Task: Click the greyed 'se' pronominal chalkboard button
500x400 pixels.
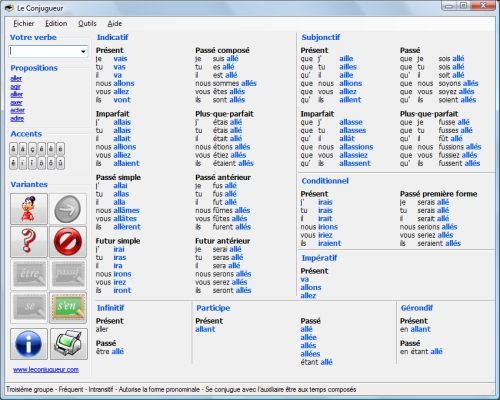Action: (29, 308)
